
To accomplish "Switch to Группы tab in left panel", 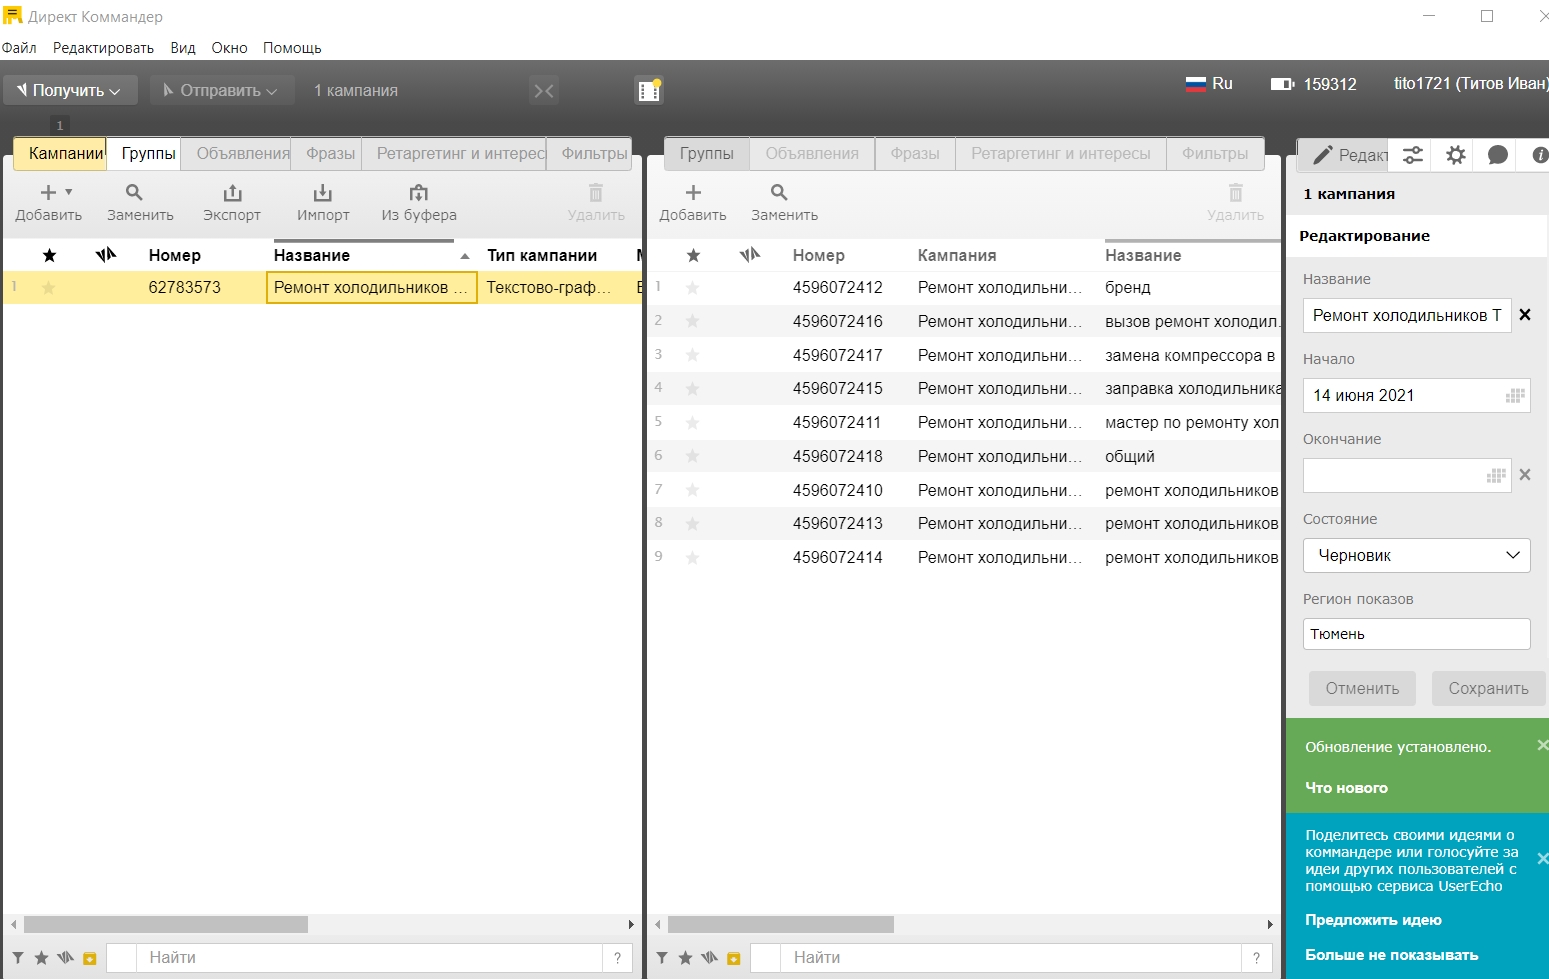I will 148,153.
